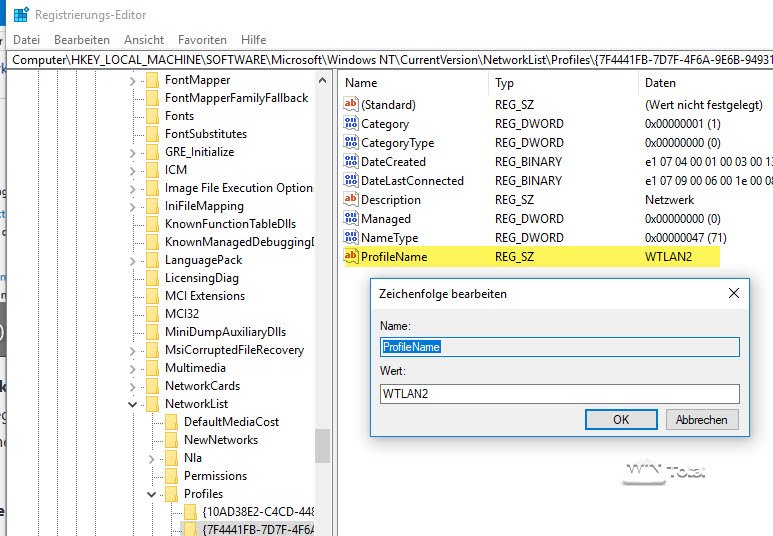Open the Datei menu

click(x=27, y=40)
